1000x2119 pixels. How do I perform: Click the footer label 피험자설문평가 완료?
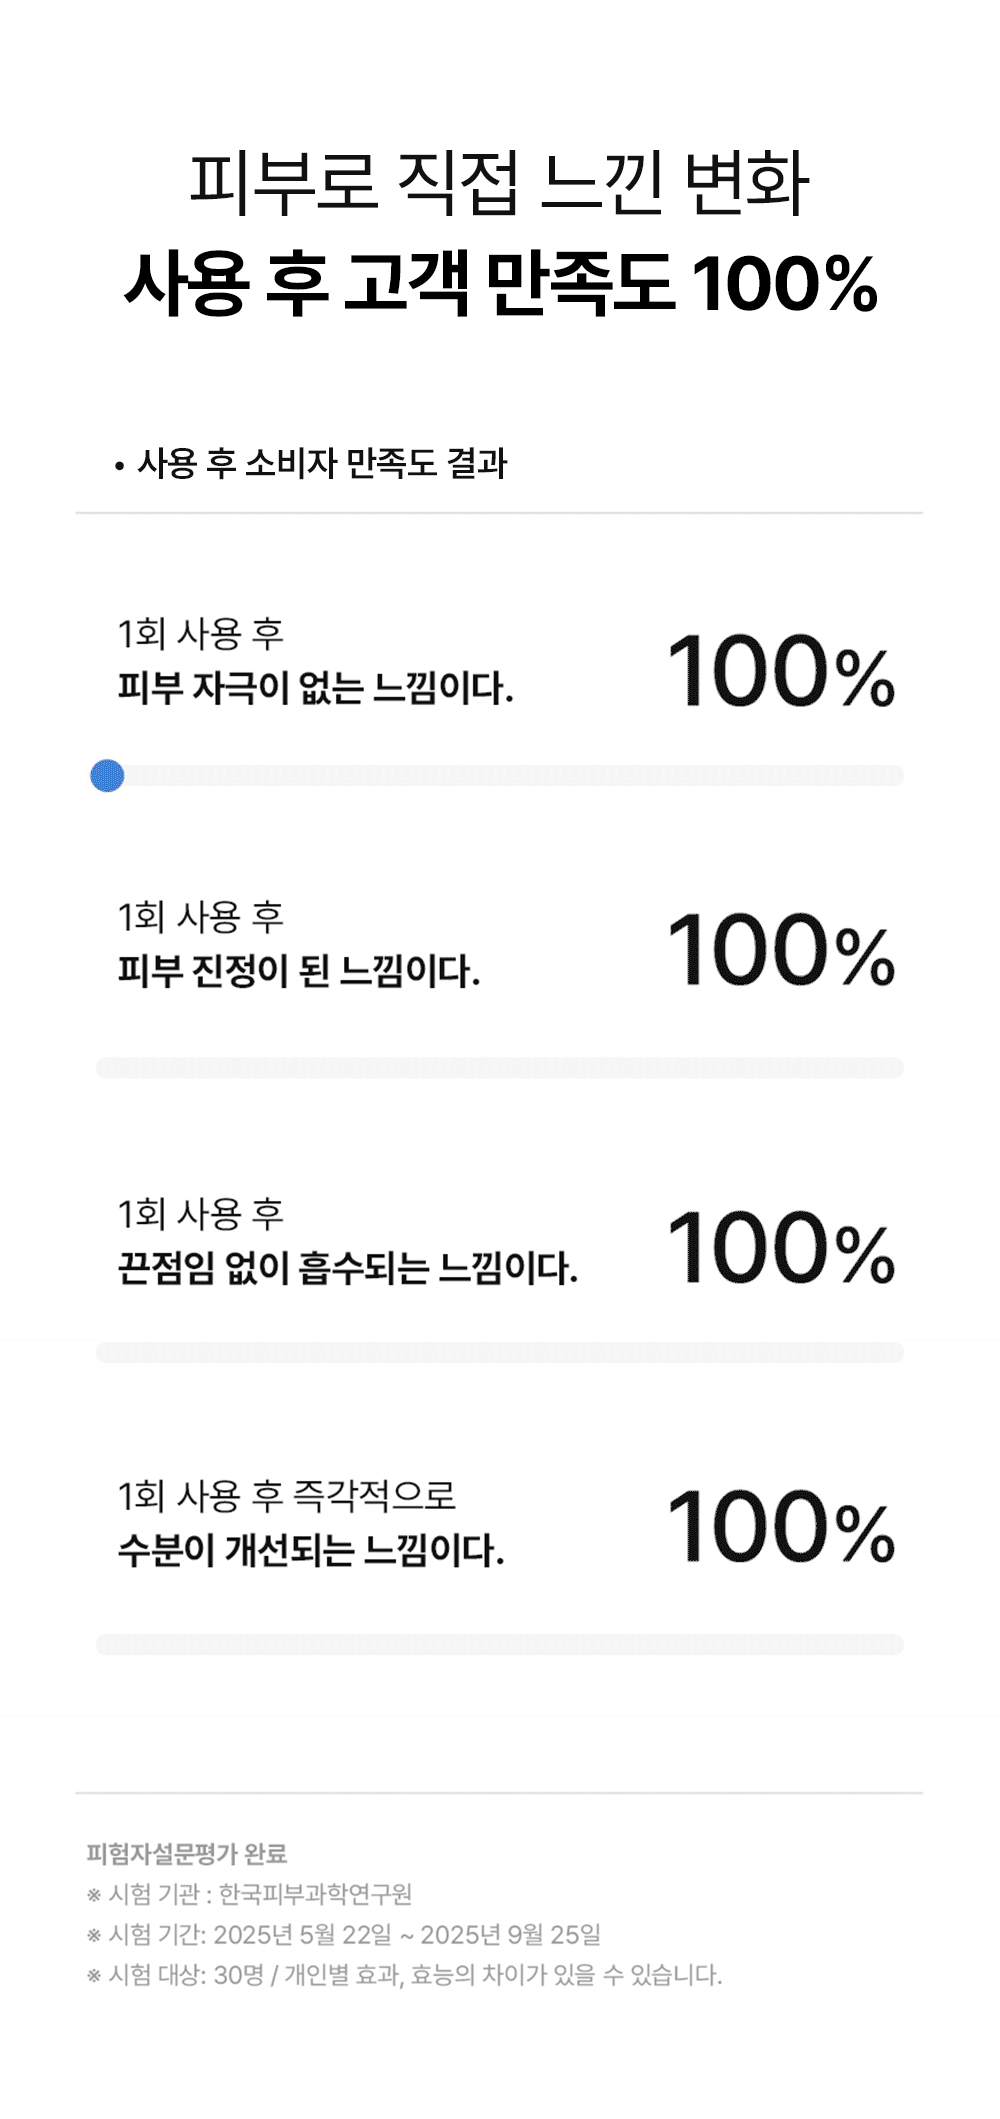[x=187, y=1853]
